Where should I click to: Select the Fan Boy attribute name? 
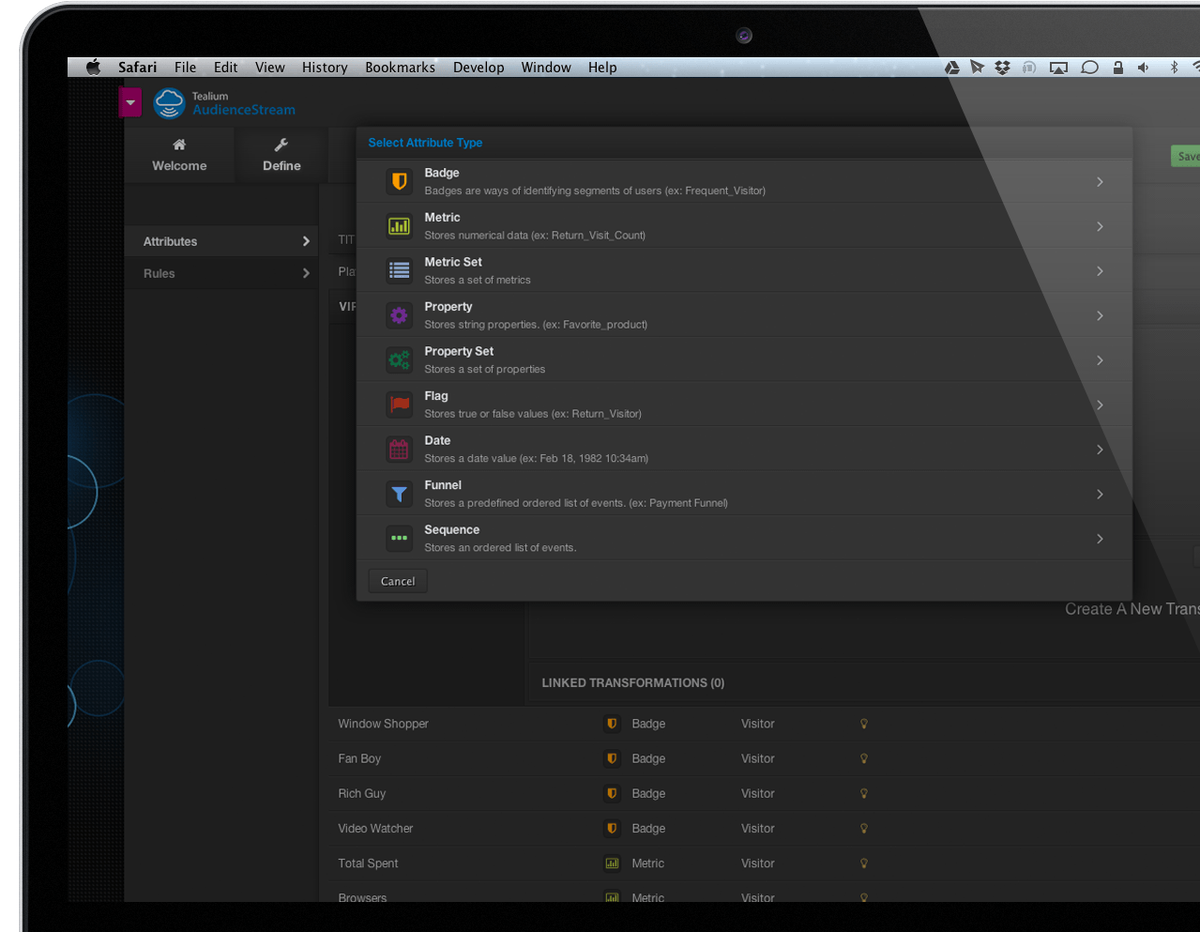(359, 759)
